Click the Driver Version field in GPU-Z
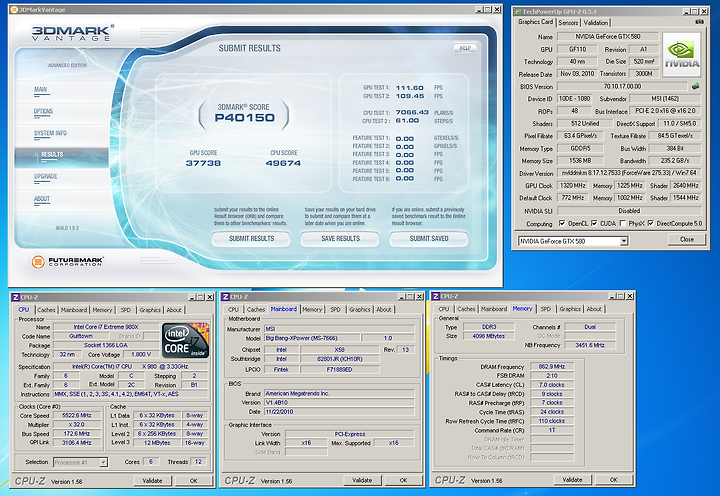 tap(629, 173)
